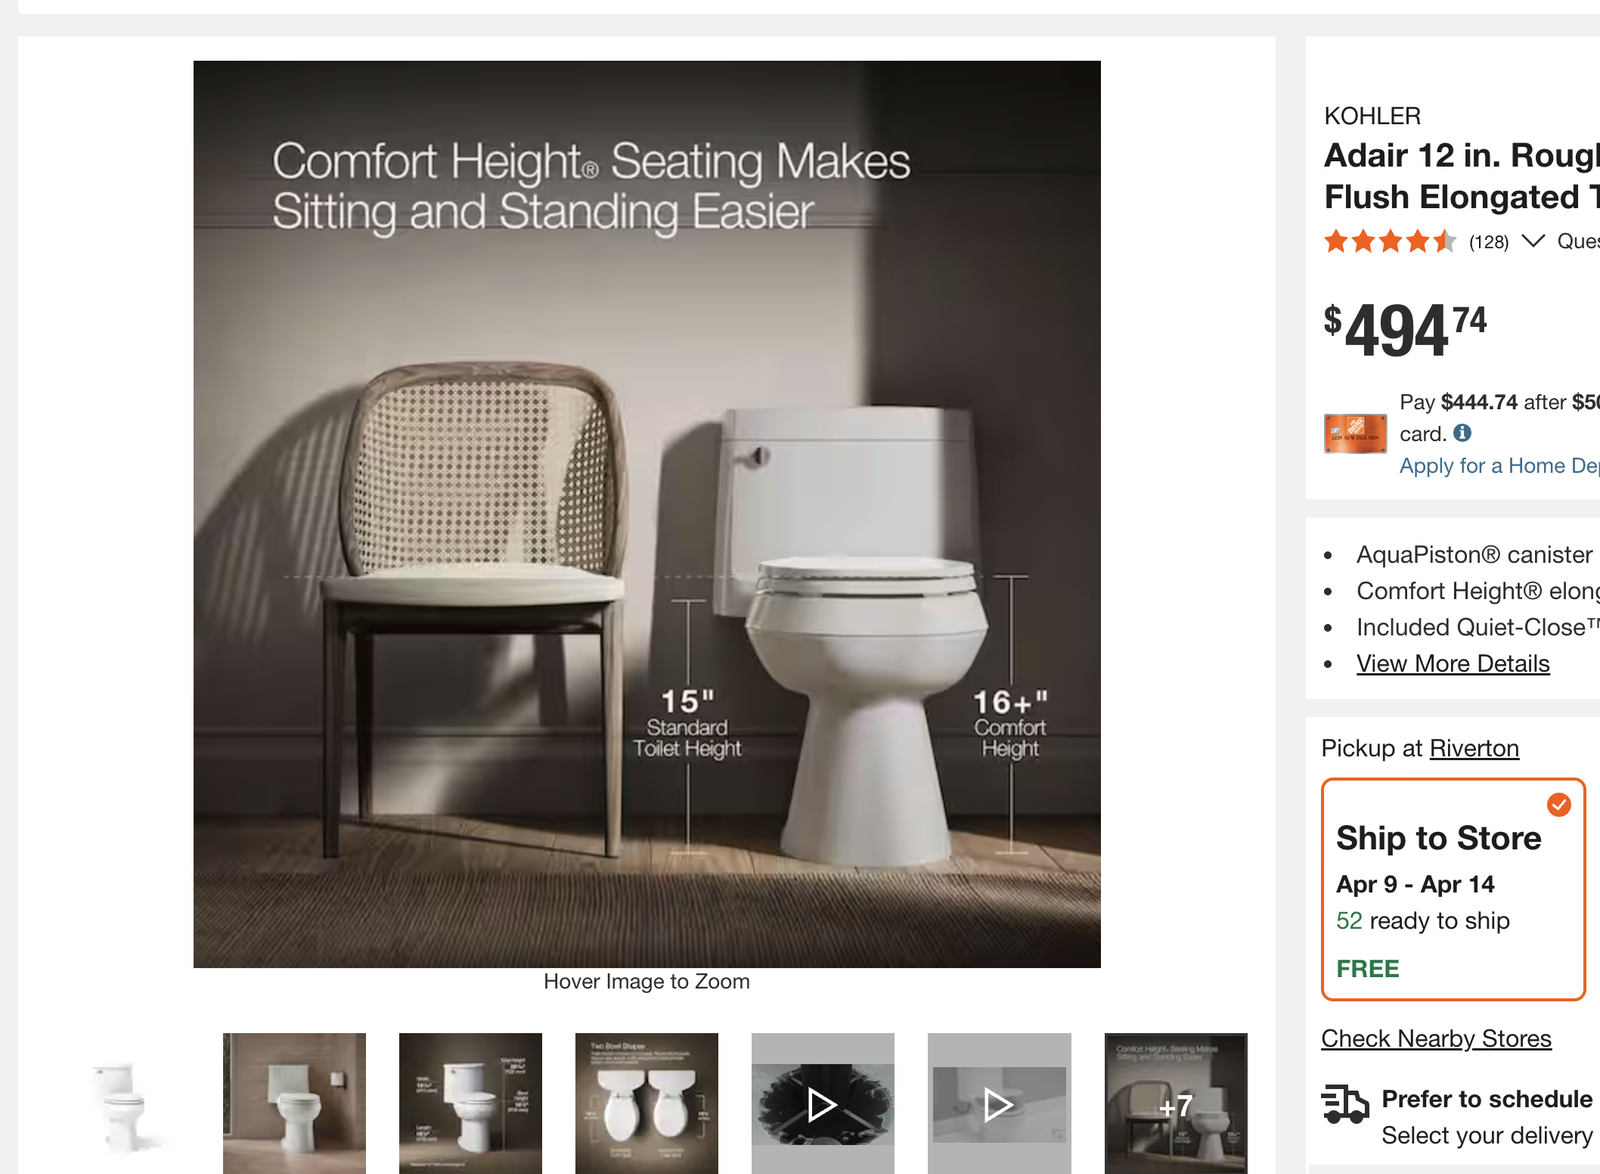Select the toilet in bathroom scene thumbnail
This screenshot has width=1600, height=1174.
click(x=294, y=1104)
